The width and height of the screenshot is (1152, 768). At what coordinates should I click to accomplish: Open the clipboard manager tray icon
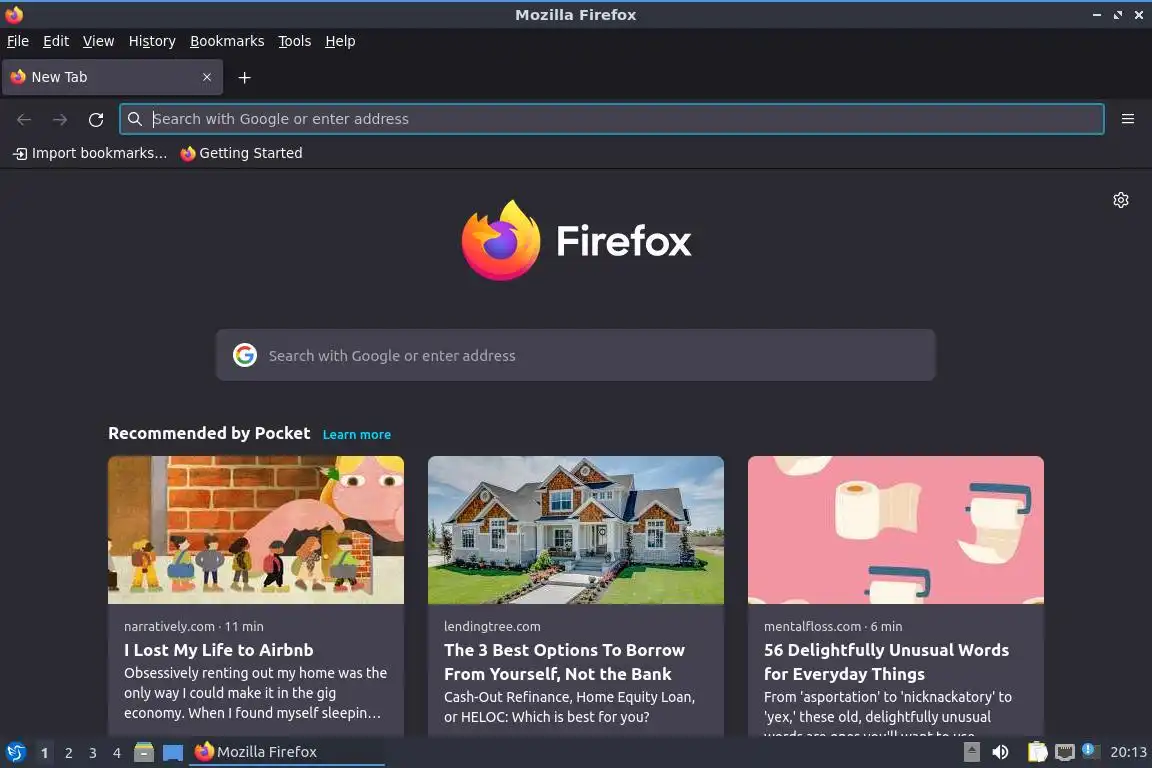(1037, 752)
